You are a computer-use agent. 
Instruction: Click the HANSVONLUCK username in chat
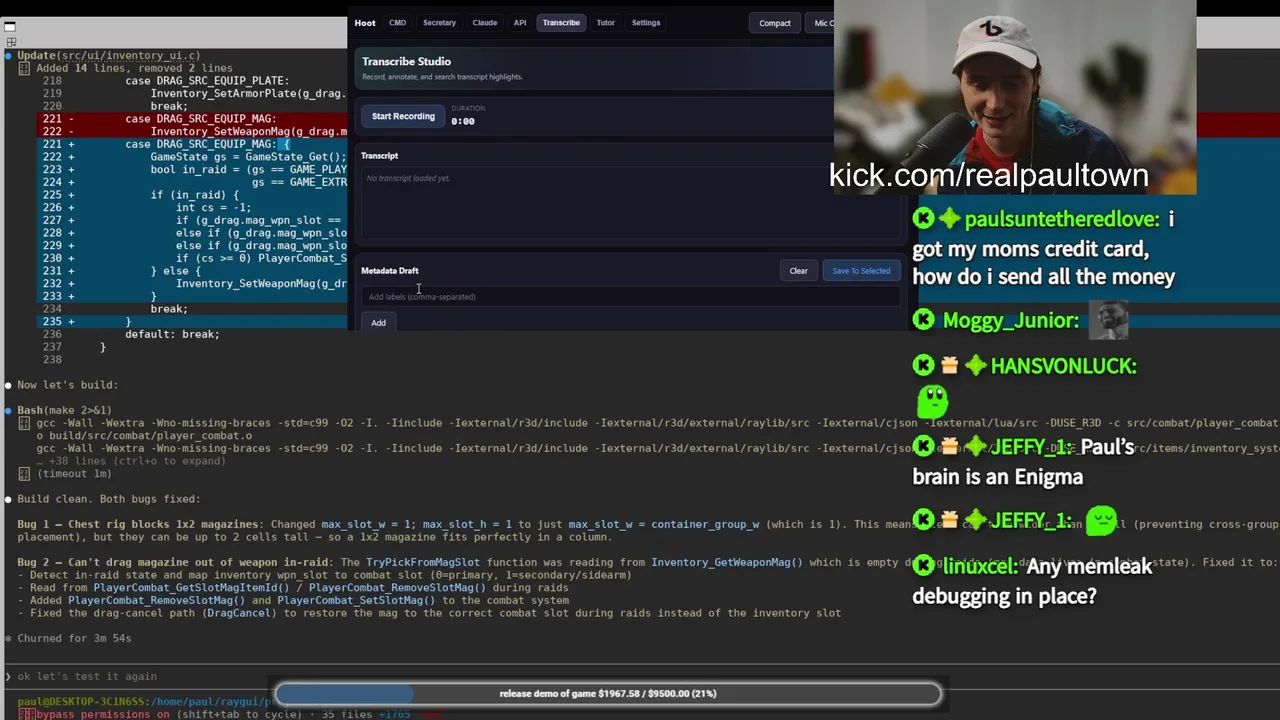point(1063,366)
